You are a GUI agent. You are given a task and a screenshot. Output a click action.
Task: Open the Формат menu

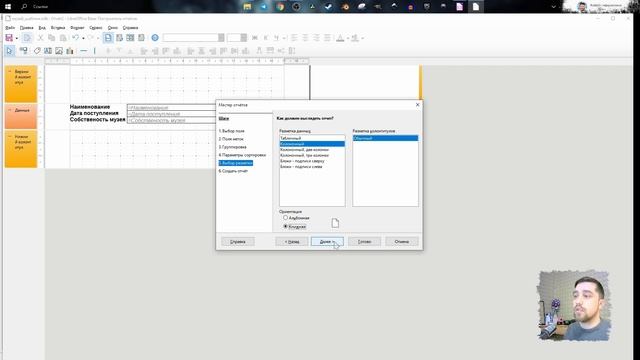[x=77, y=28]
